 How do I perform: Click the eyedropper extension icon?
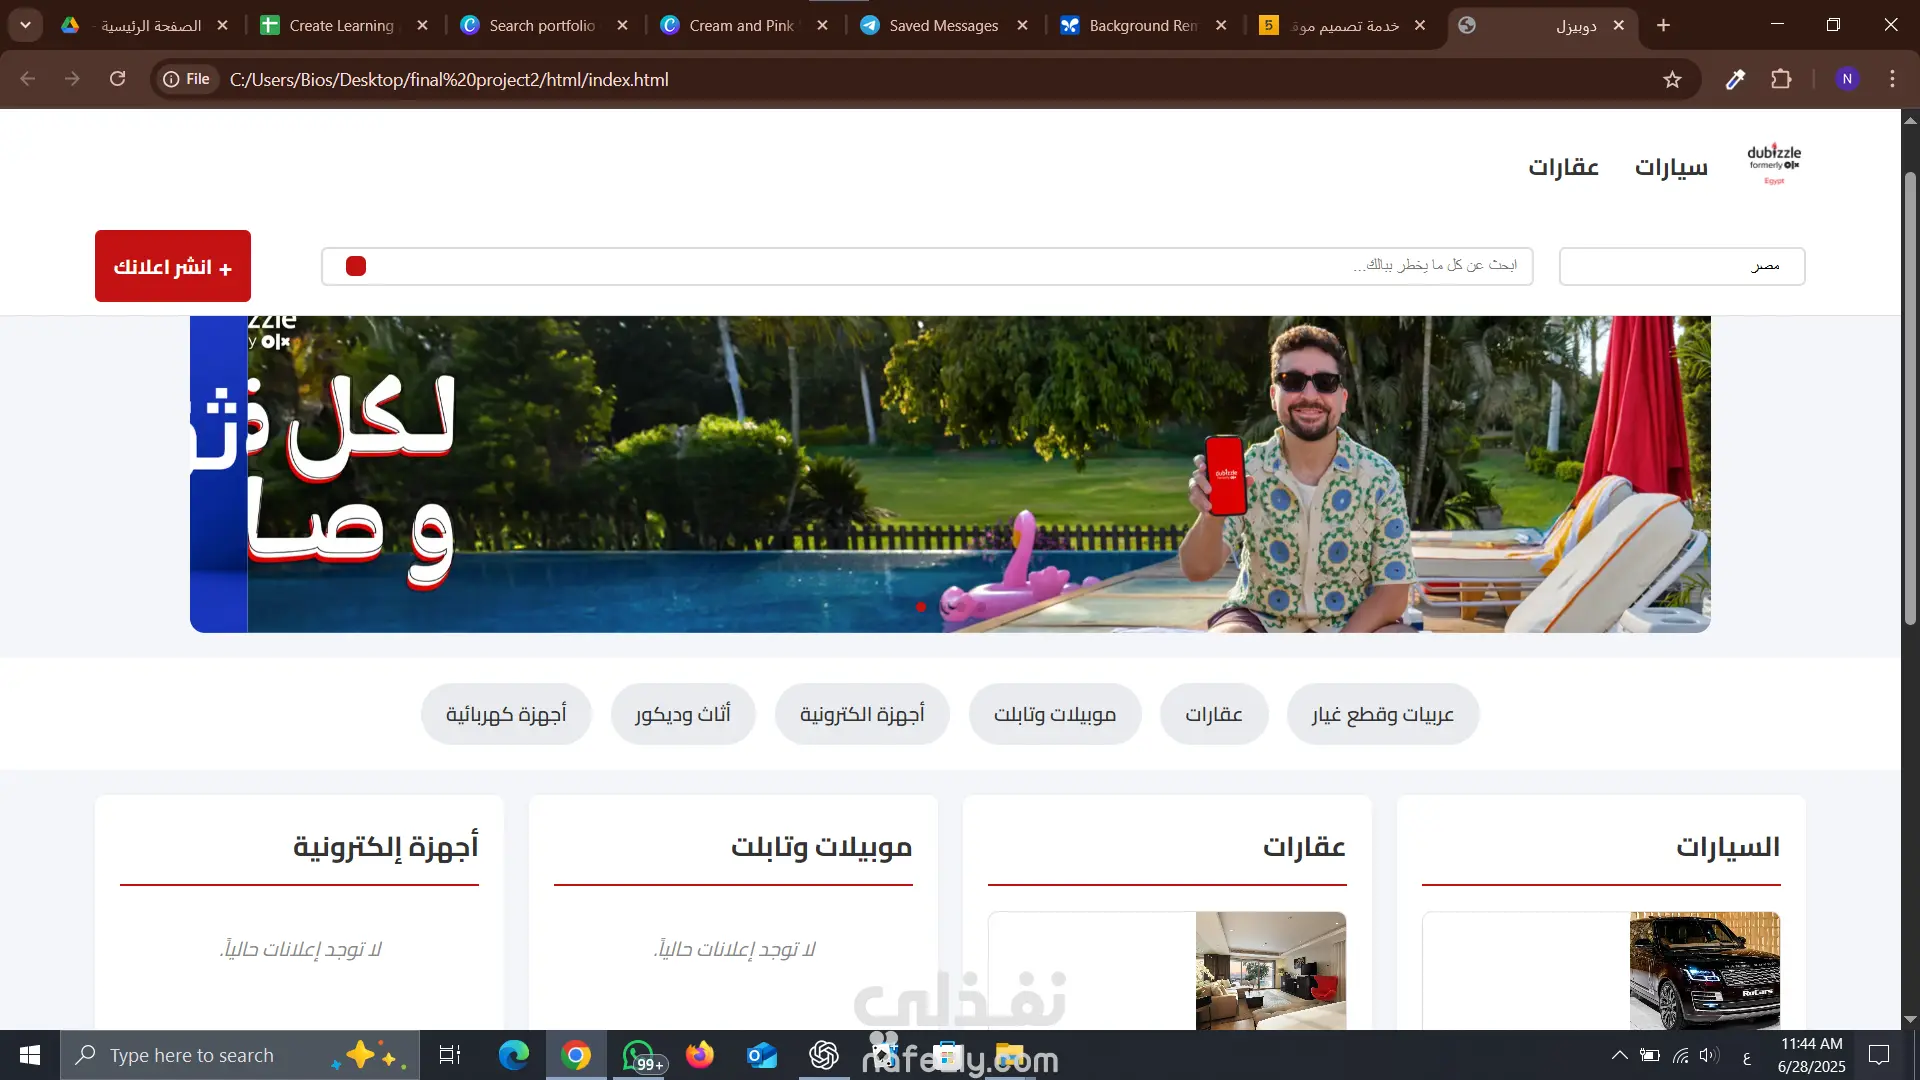pos(1735,79)
